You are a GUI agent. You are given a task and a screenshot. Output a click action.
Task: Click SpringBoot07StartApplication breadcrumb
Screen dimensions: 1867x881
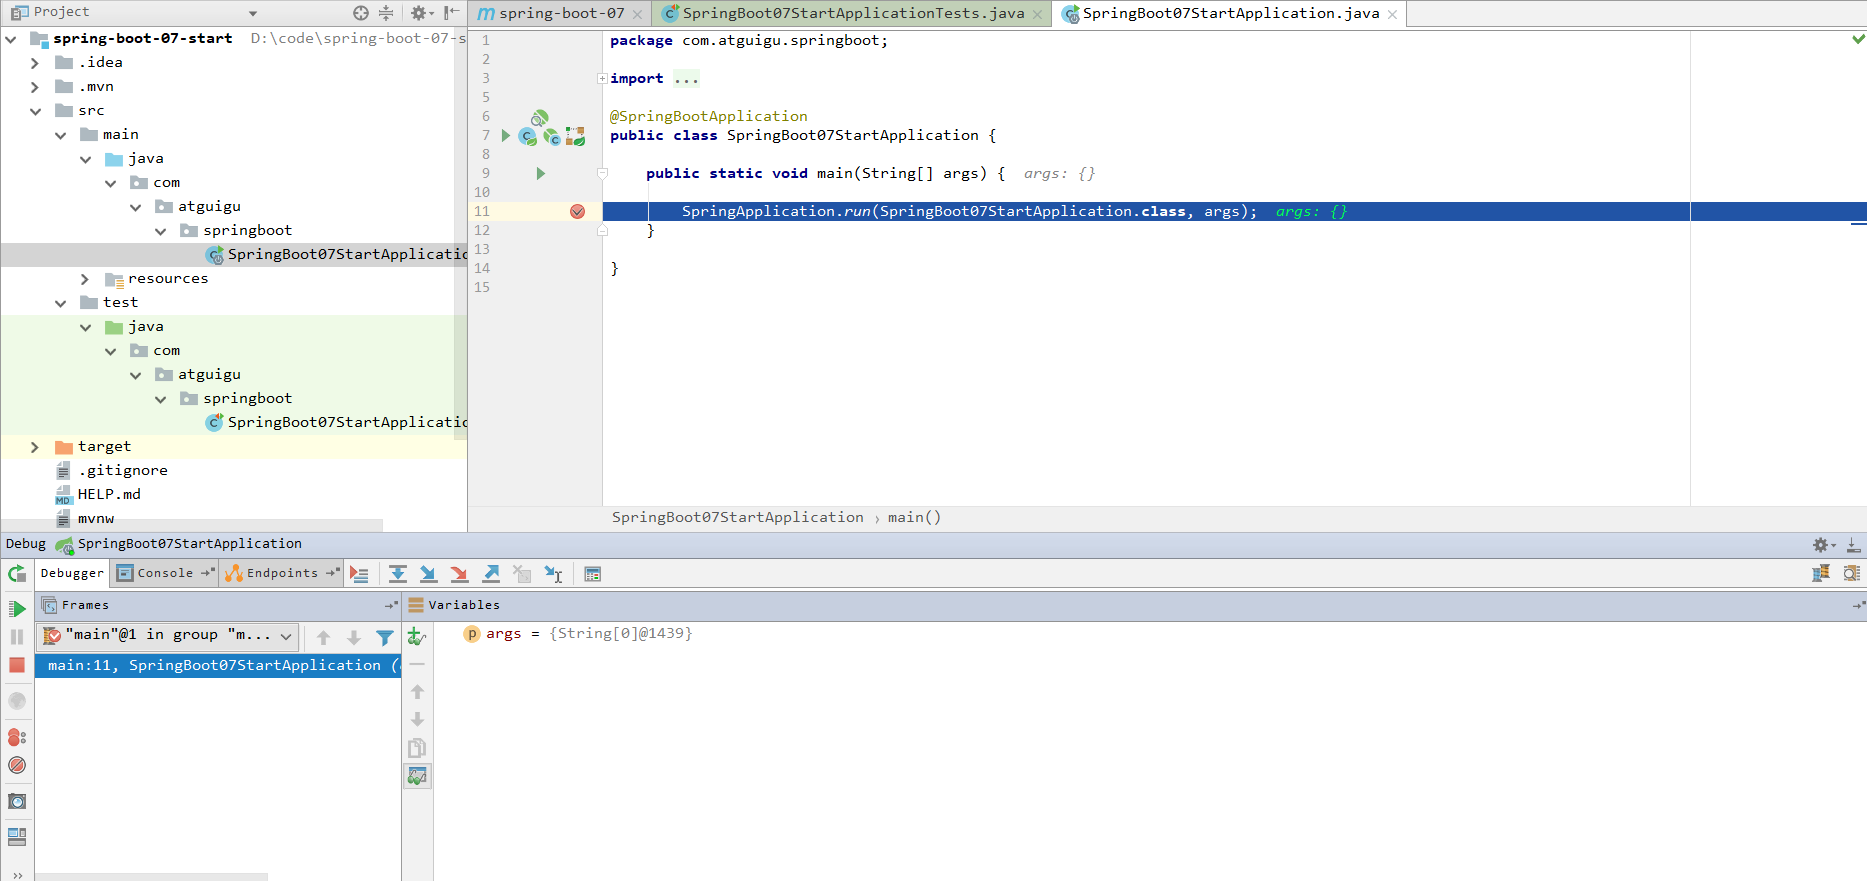point(737,517)
